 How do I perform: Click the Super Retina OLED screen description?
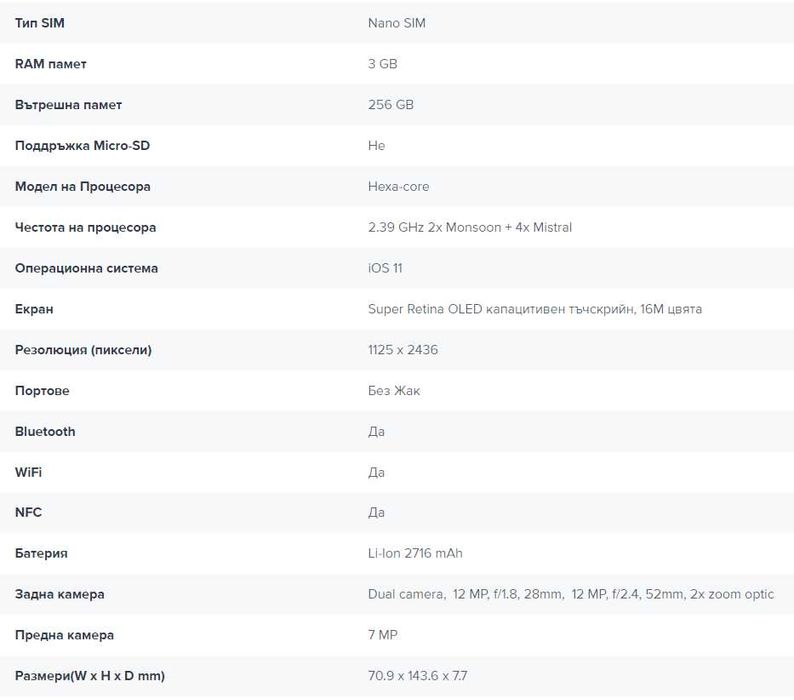pyautogui.click(x=535, y=310)
